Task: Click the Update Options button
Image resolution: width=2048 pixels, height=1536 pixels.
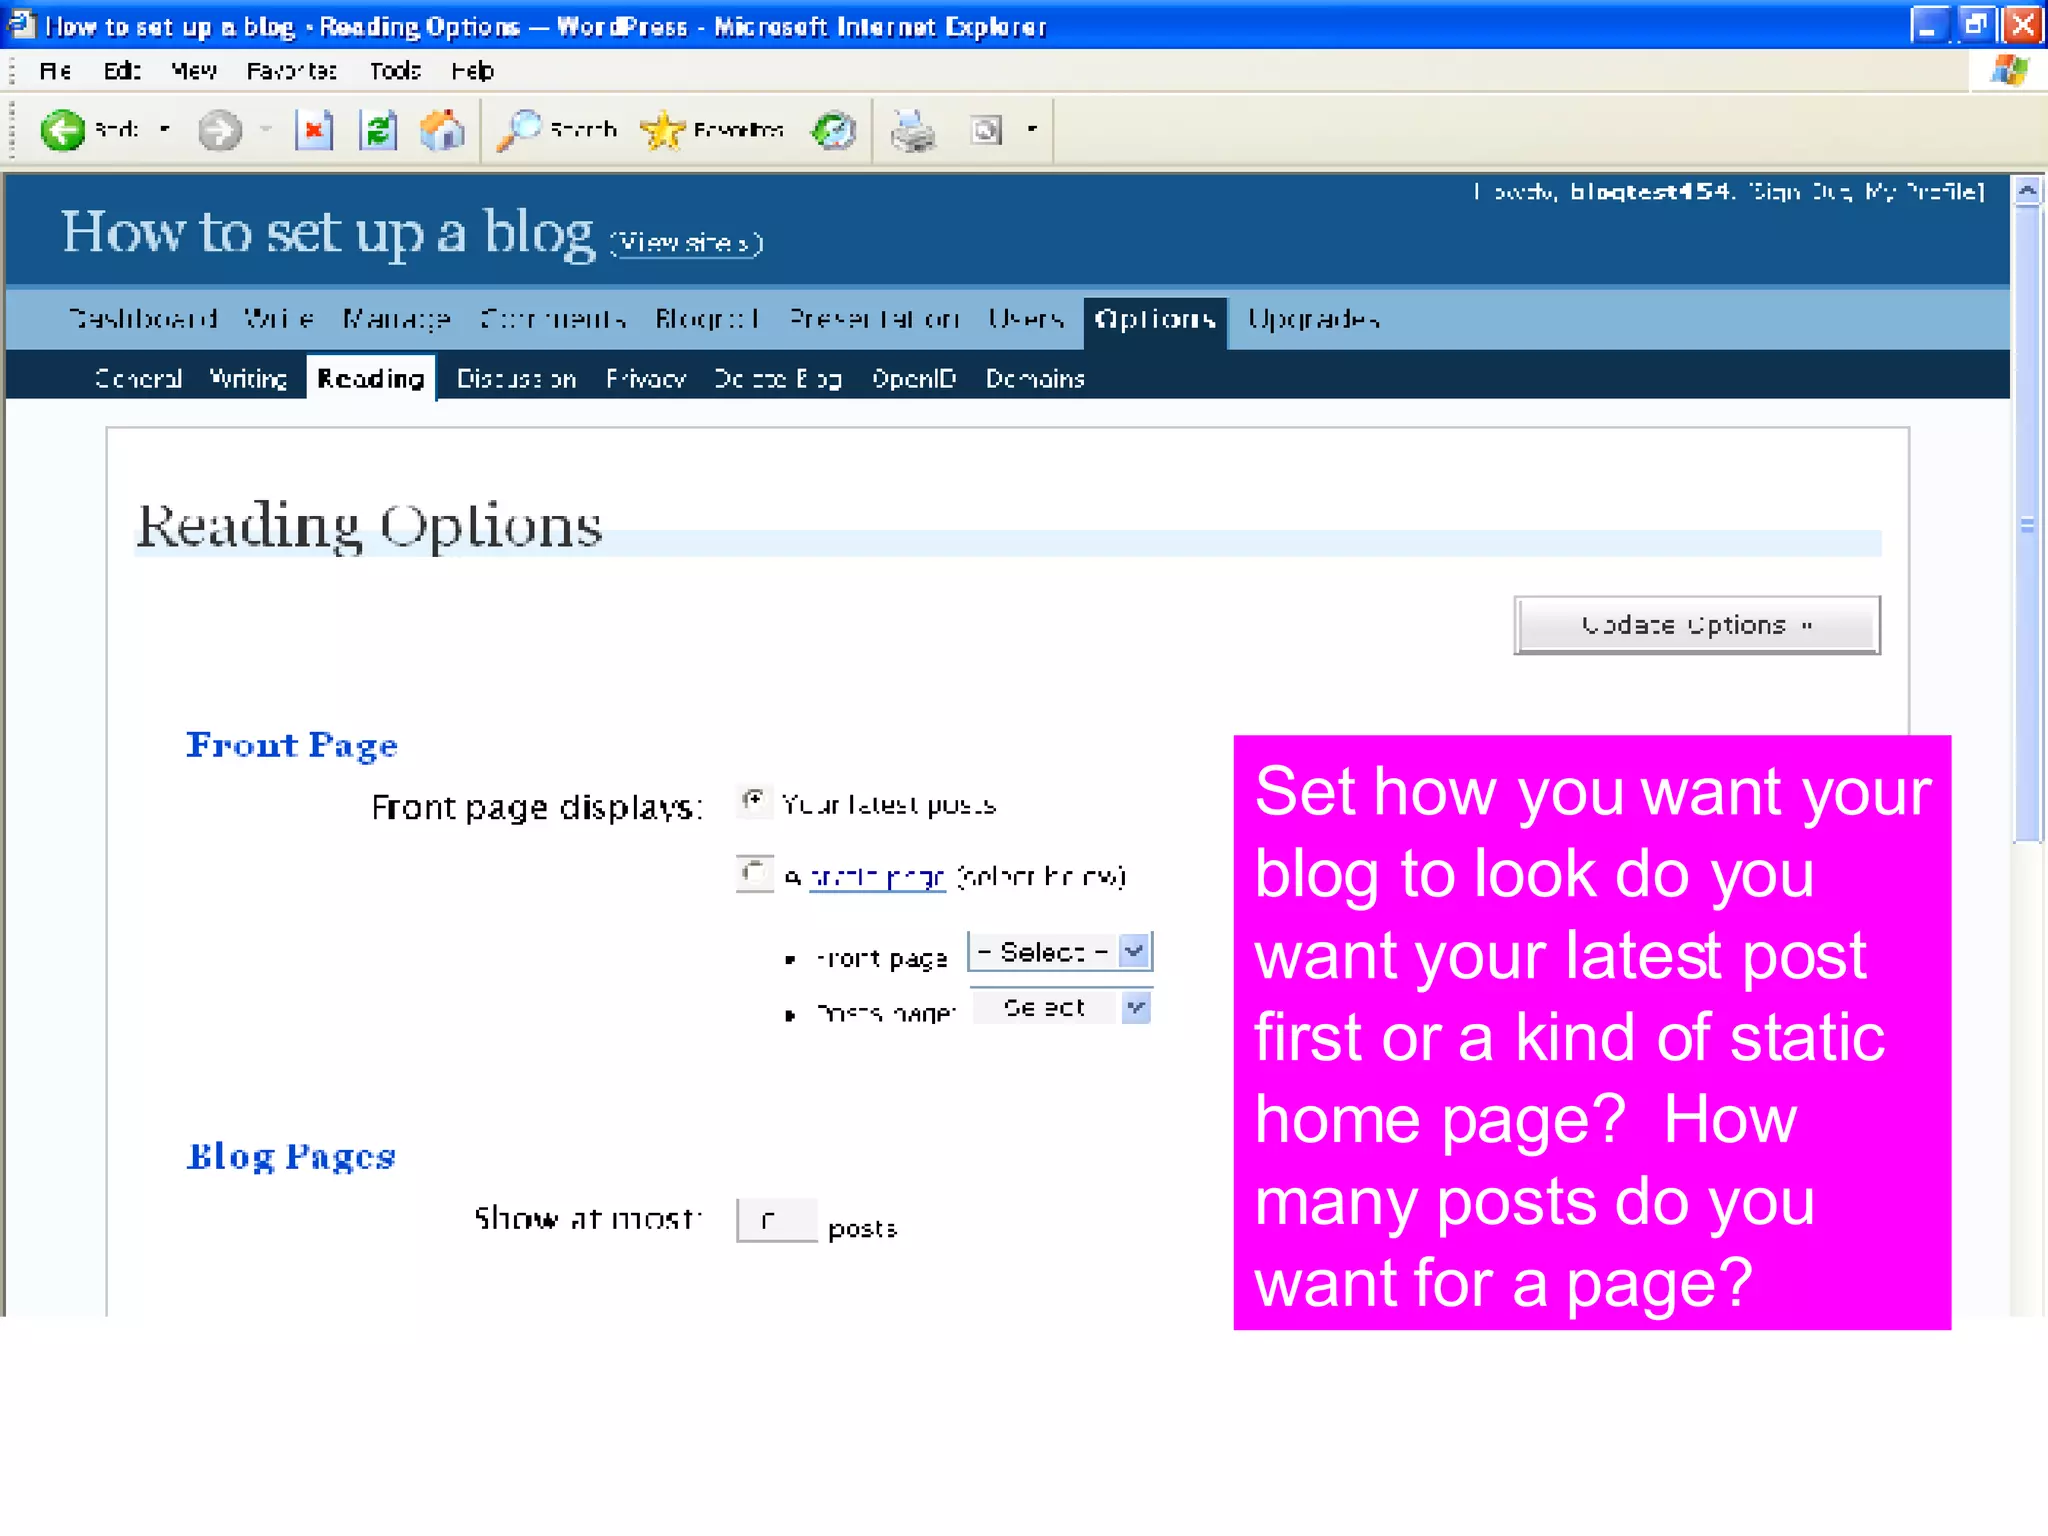Action: tap(1697, 625)
